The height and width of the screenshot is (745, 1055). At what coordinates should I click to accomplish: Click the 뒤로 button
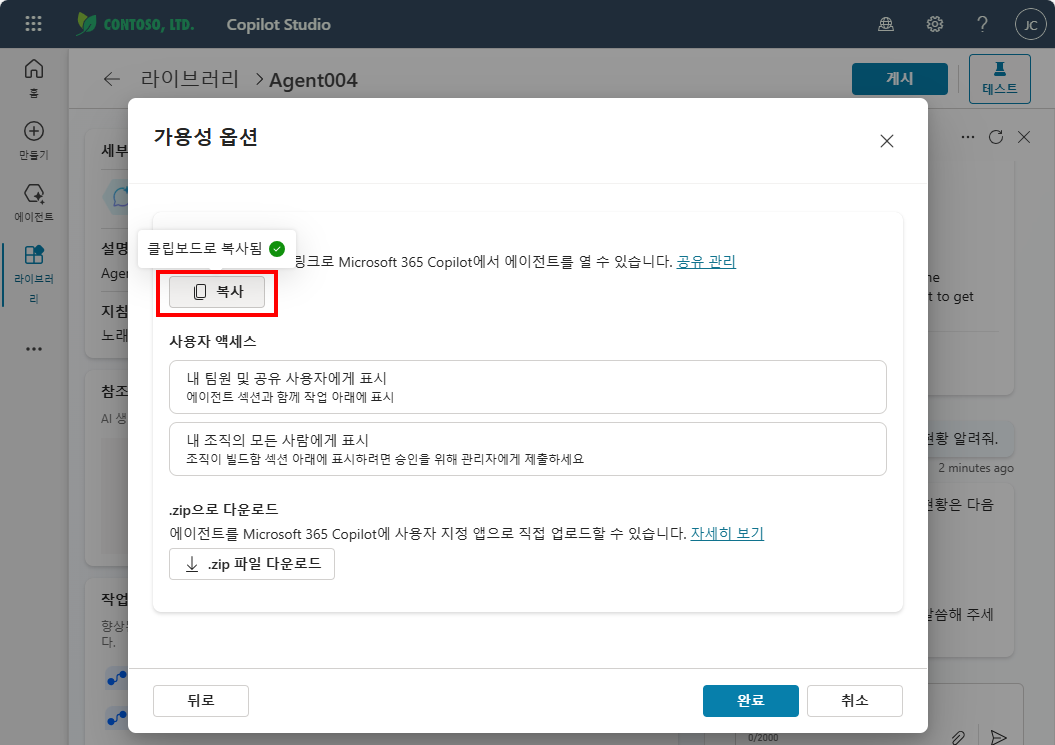pos(201,701)
